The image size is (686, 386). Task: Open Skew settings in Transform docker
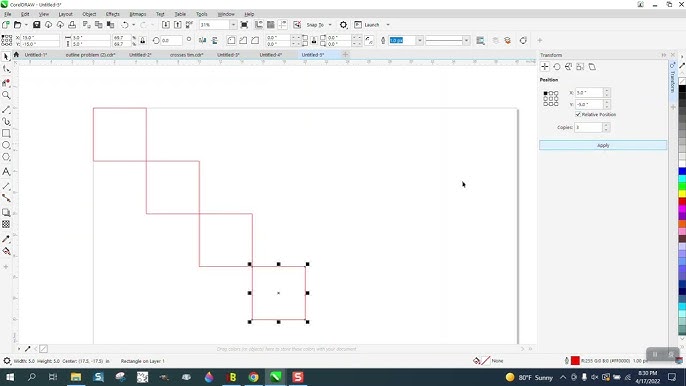(592, 67)
